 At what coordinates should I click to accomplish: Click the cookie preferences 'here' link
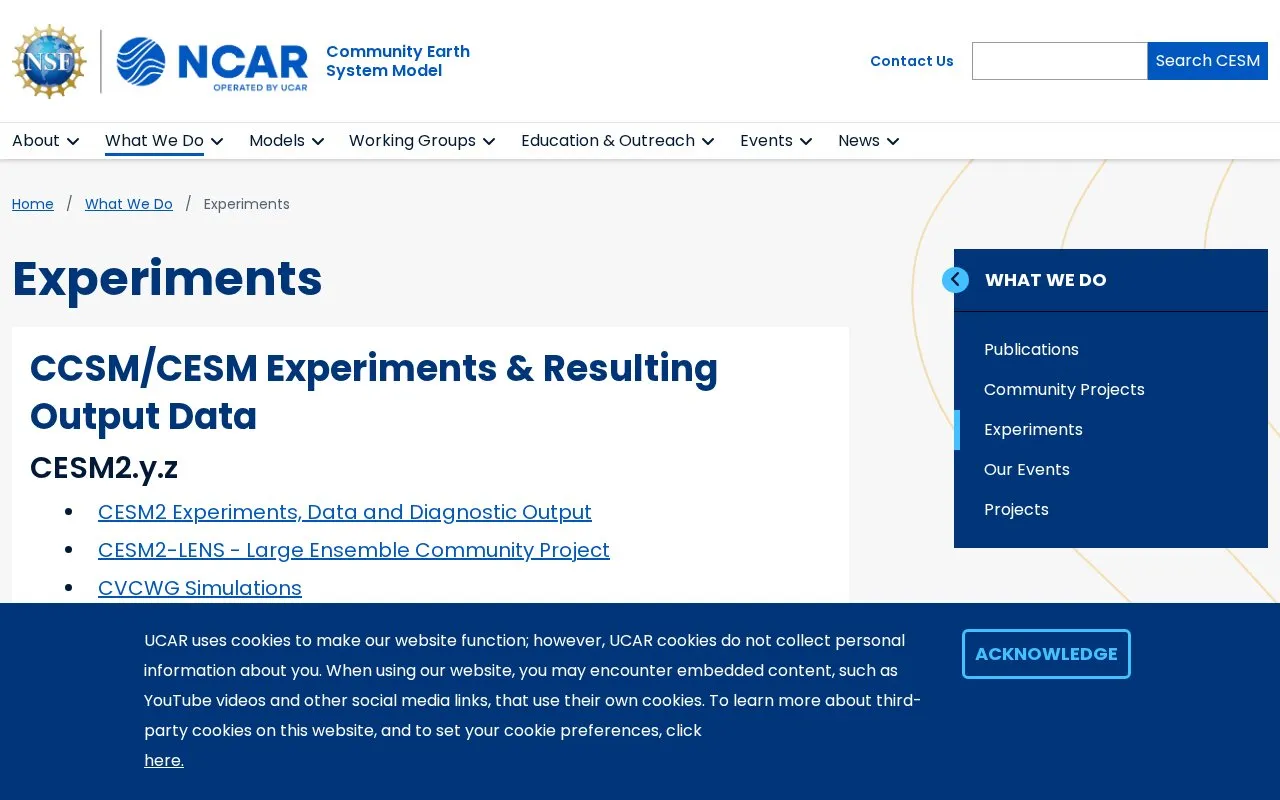pos(164,761)
